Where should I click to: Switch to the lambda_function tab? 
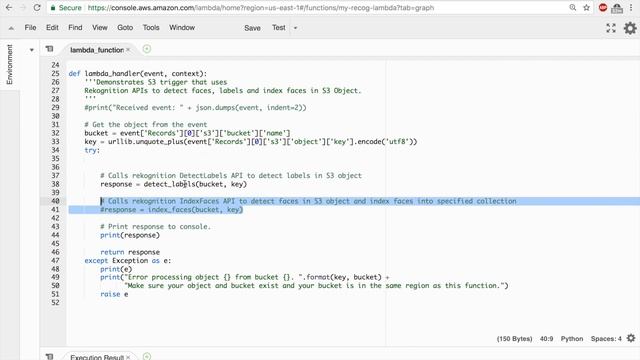[97, 50]
